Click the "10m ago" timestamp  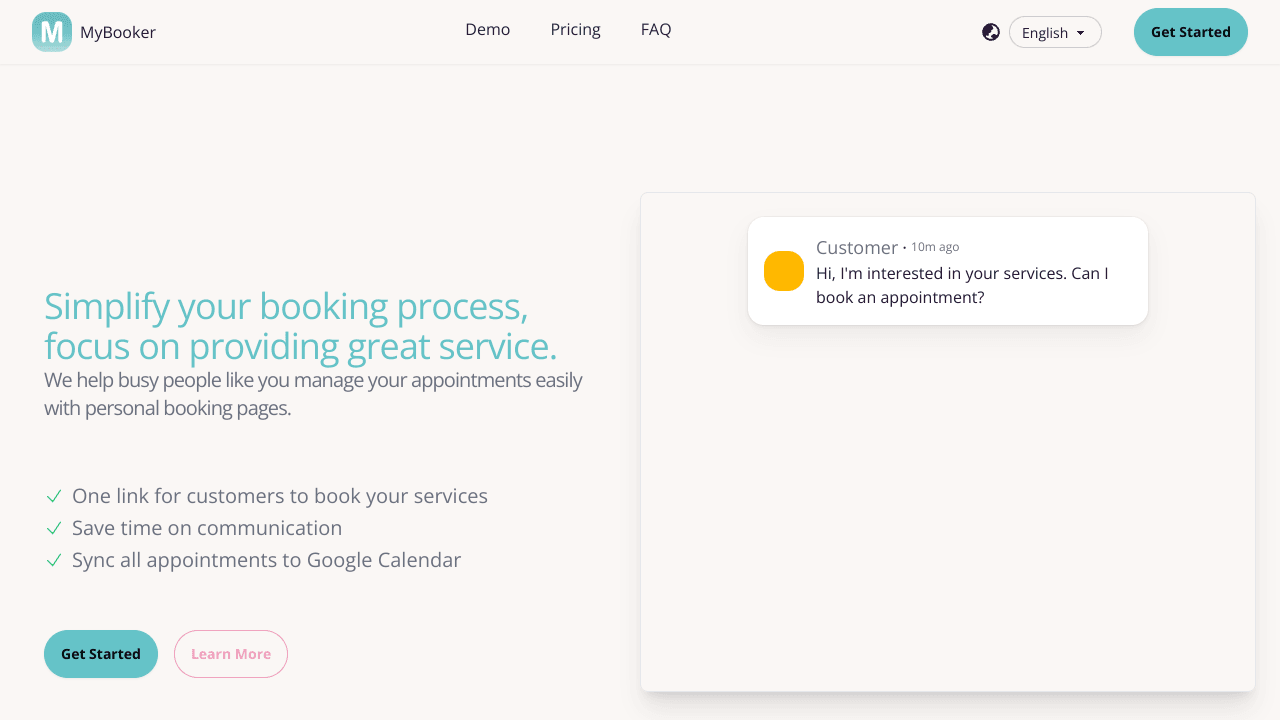point(935,247)
